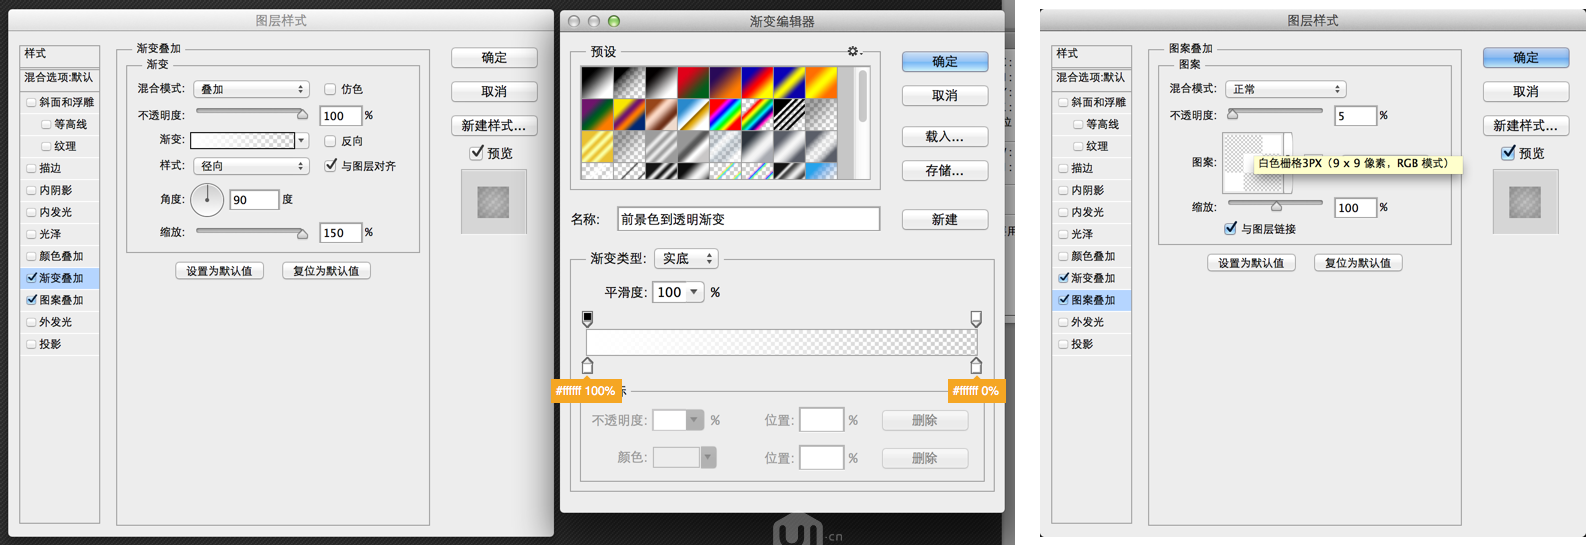The width and height of the screenshot is (1586, 545).
Task: Select 内阴影 row in right dialog list
Action: (1092, 190)
